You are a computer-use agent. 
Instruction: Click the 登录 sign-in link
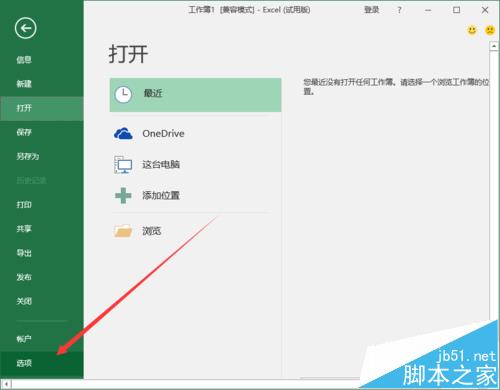tap(372, 10)
